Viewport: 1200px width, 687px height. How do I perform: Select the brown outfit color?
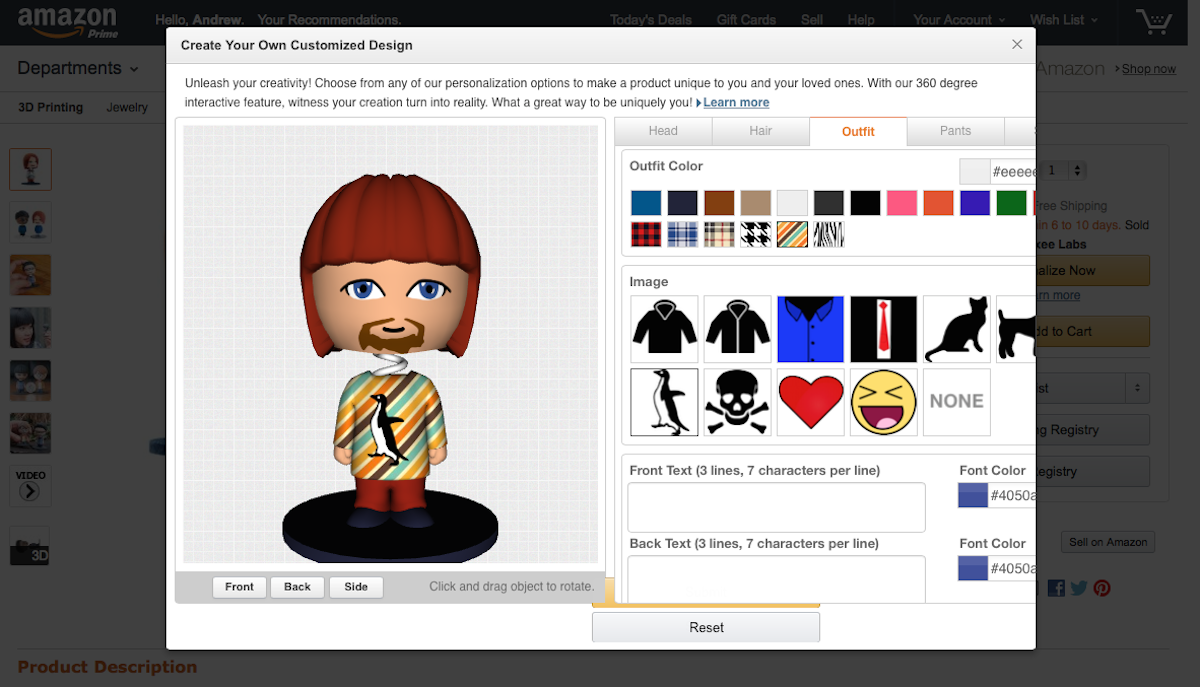tap(719, 203)
